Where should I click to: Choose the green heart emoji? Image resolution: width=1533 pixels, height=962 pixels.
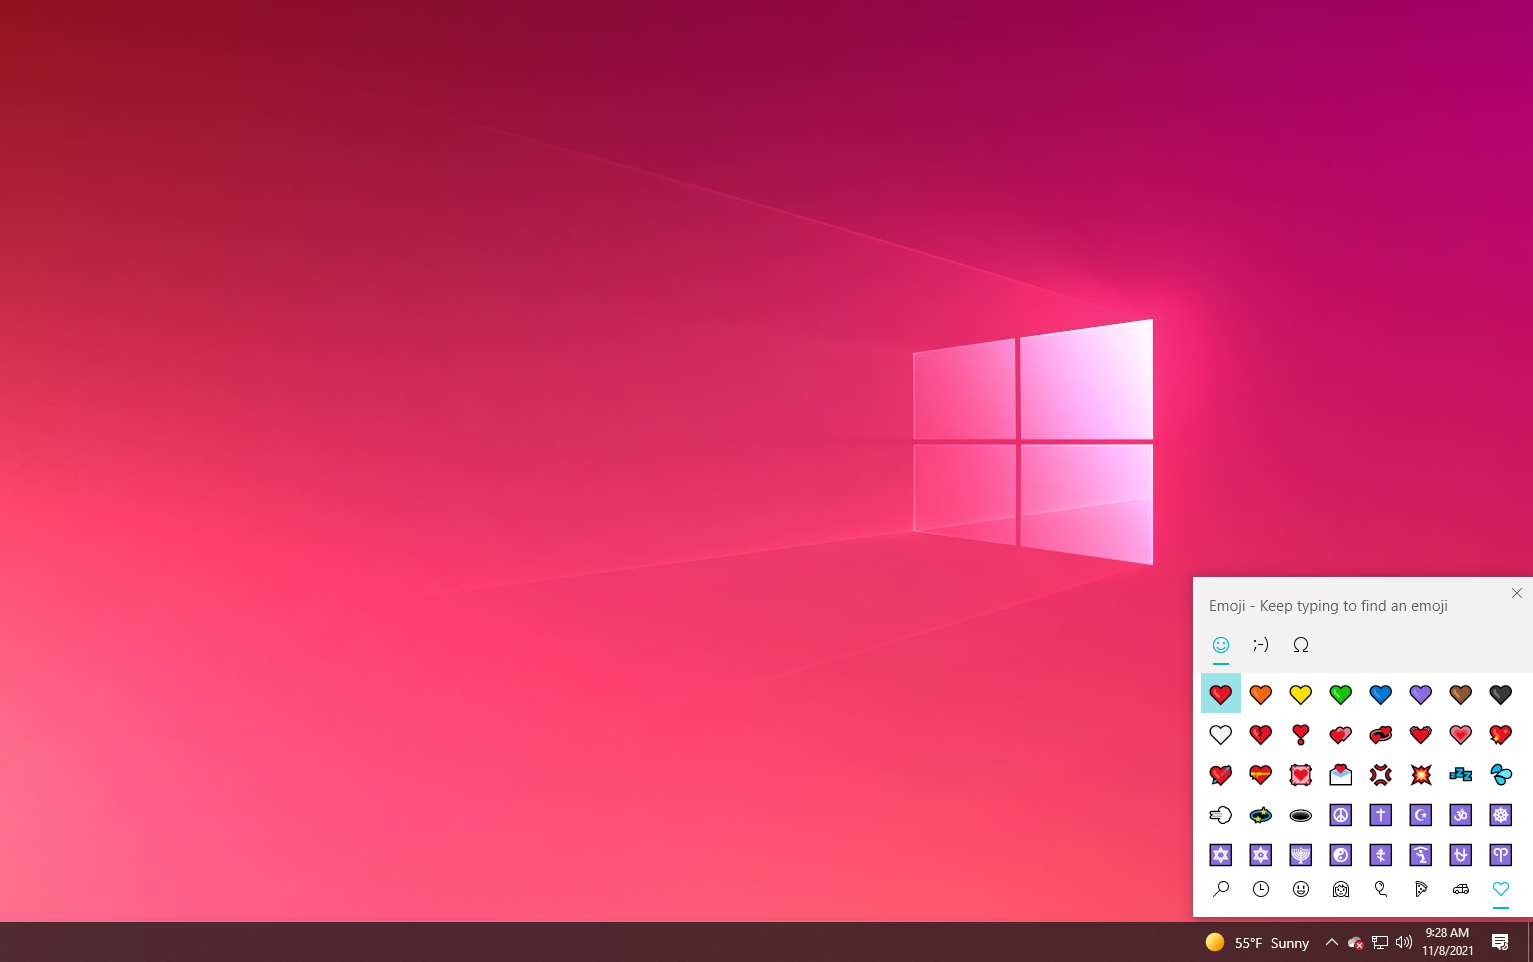pos(1341,694)
